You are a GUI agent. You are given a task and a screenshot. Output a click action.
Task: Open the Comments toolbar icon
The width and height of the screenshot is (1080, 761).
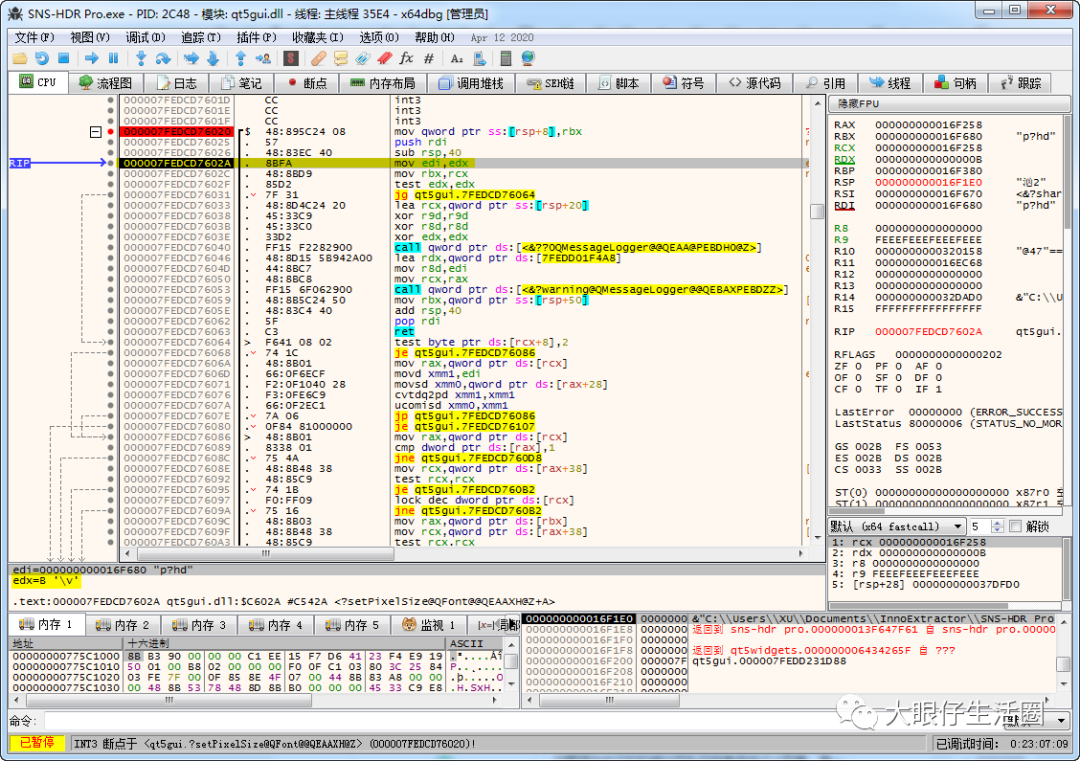click(340, 59)
